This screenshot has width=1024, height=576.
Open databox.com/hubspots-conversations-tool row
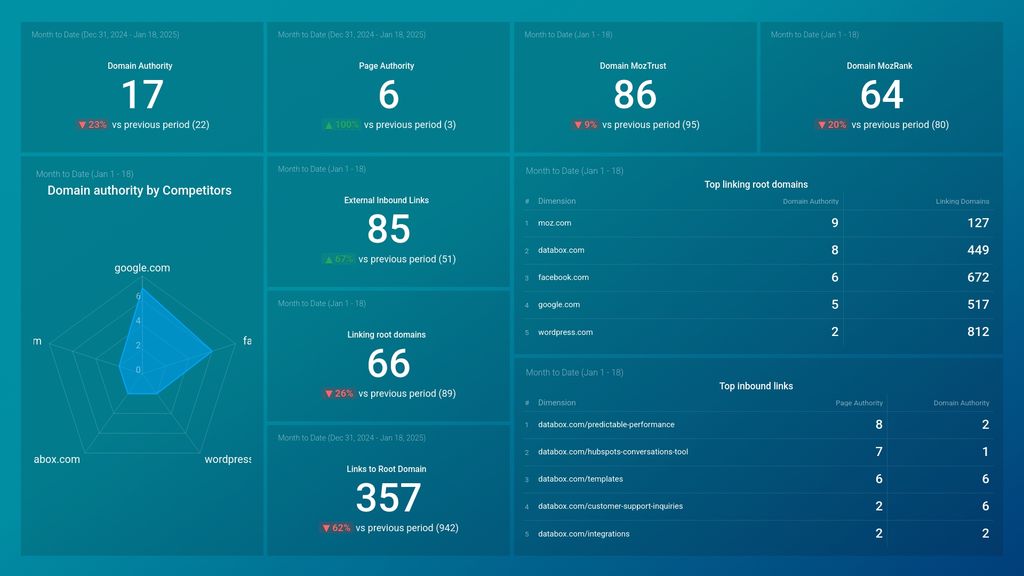(x=758, y=452)
